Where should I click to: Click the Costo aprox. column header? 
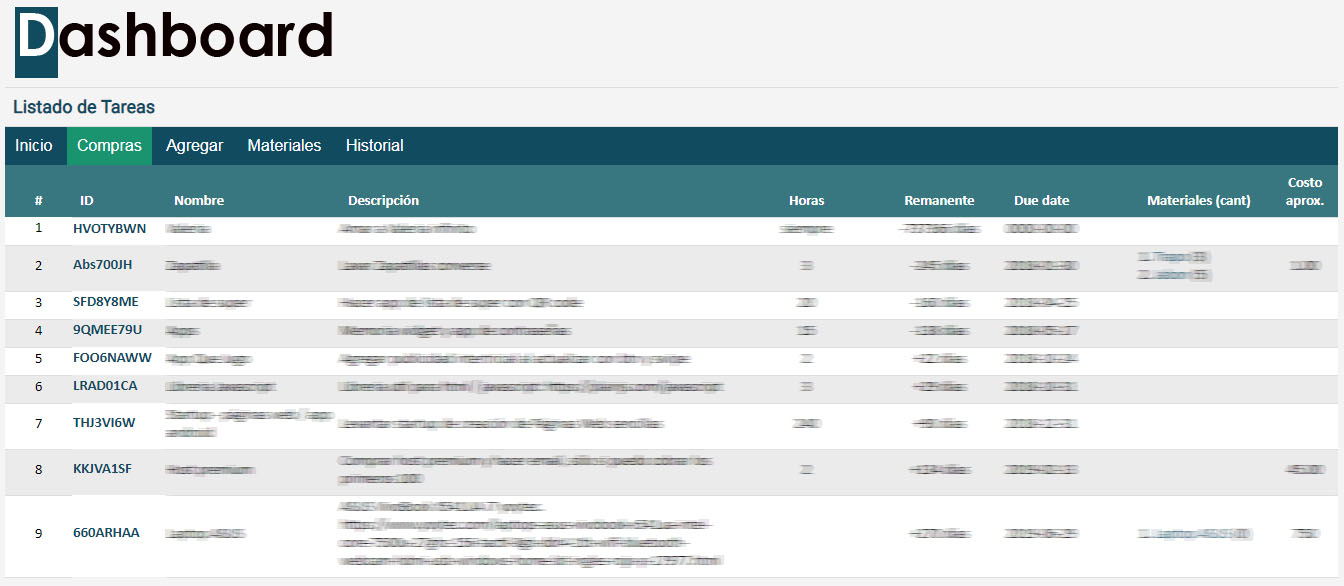click(x=1305, y=191)
